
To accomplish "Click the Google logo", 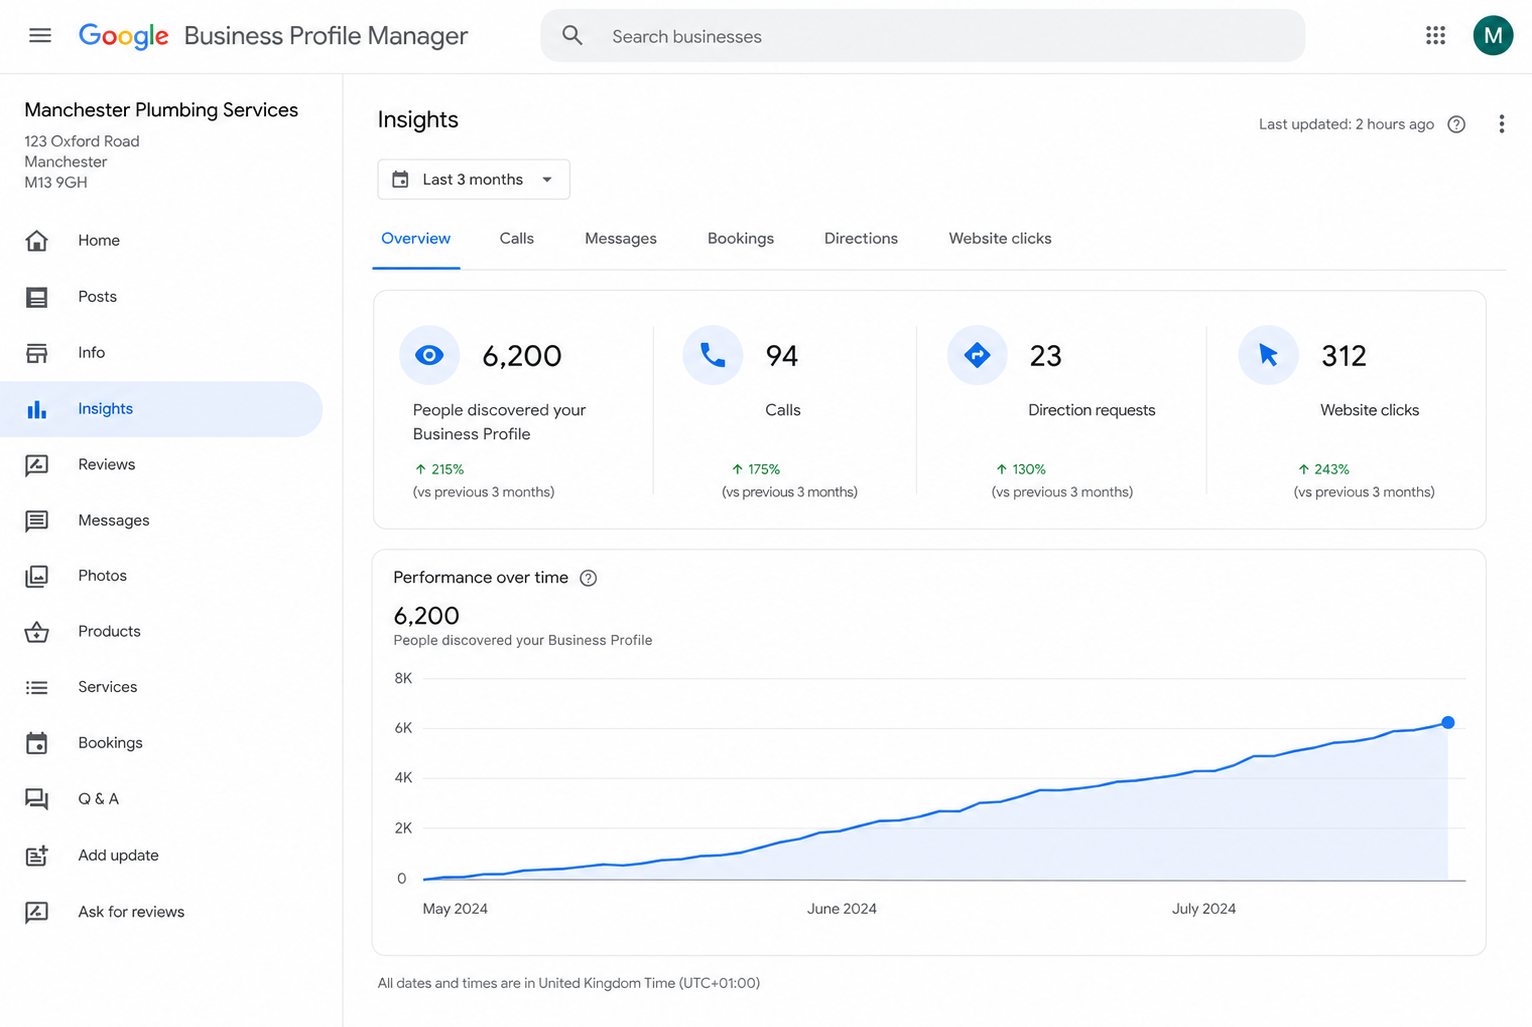I will pos(124,36).
